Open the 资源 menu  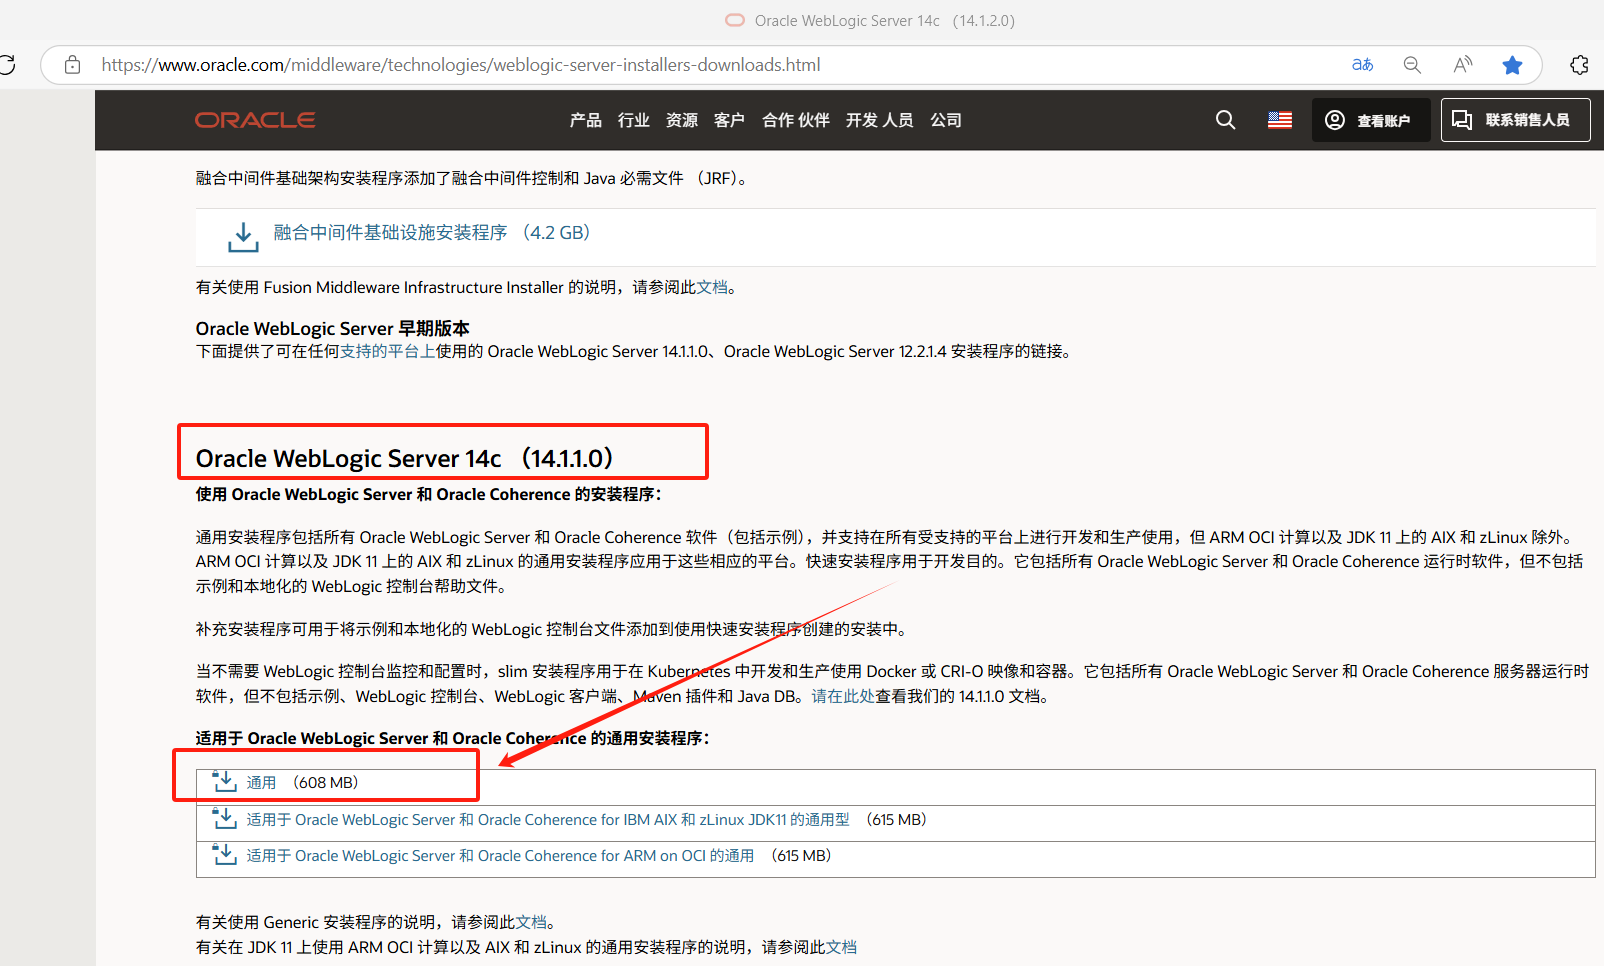[682, 120]
